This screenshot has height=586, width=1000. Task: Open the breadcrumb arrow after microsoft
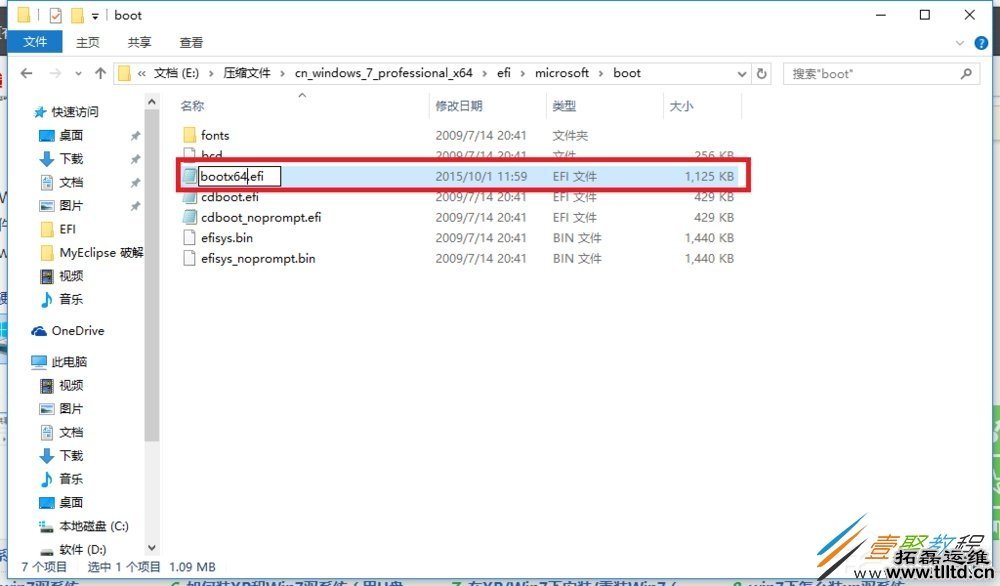[600, 73]
